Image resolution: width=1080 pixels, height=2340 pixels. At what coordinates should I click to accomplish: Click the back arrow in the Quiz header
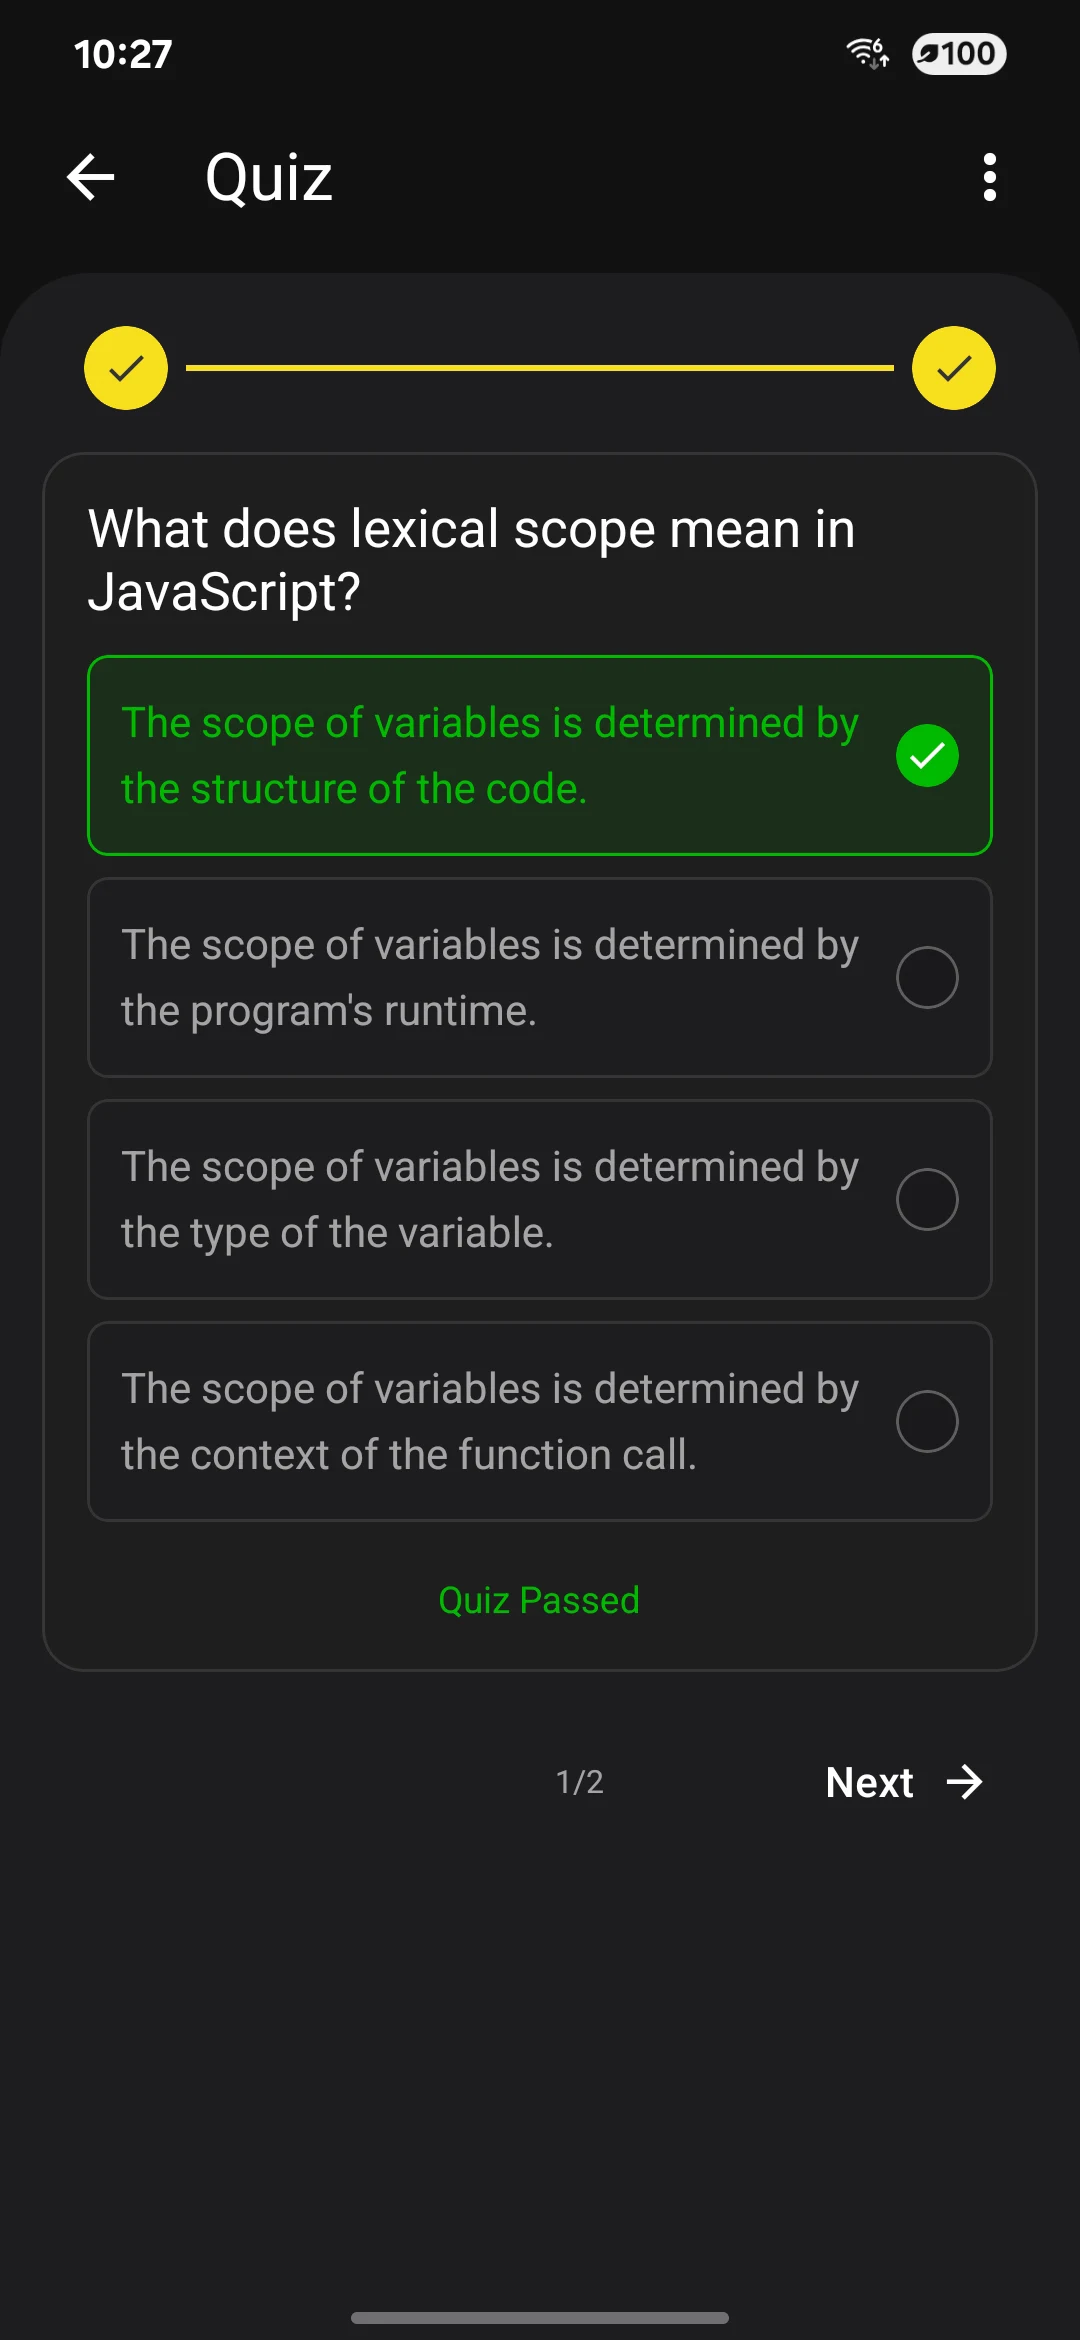91,176
